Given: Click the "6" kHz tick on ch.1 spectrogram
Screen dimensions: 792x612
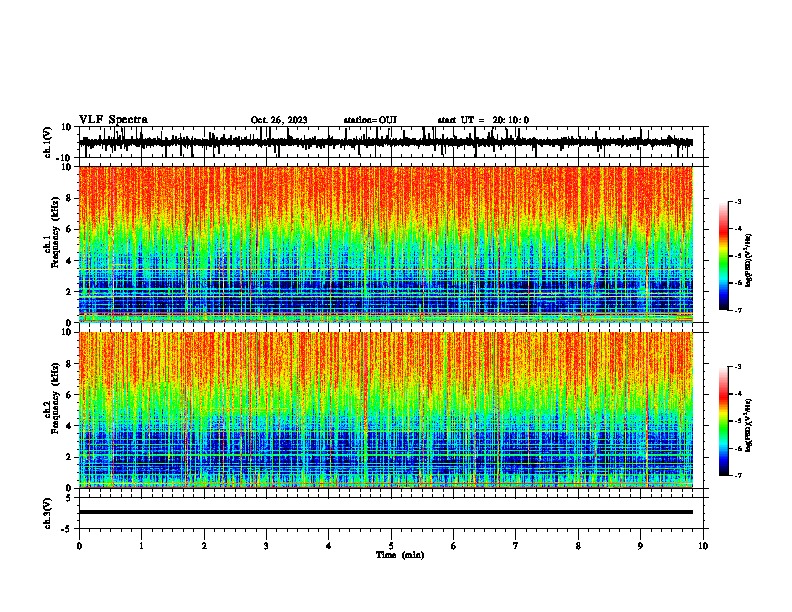Looking at the screenshot, I should click(70, 229).
